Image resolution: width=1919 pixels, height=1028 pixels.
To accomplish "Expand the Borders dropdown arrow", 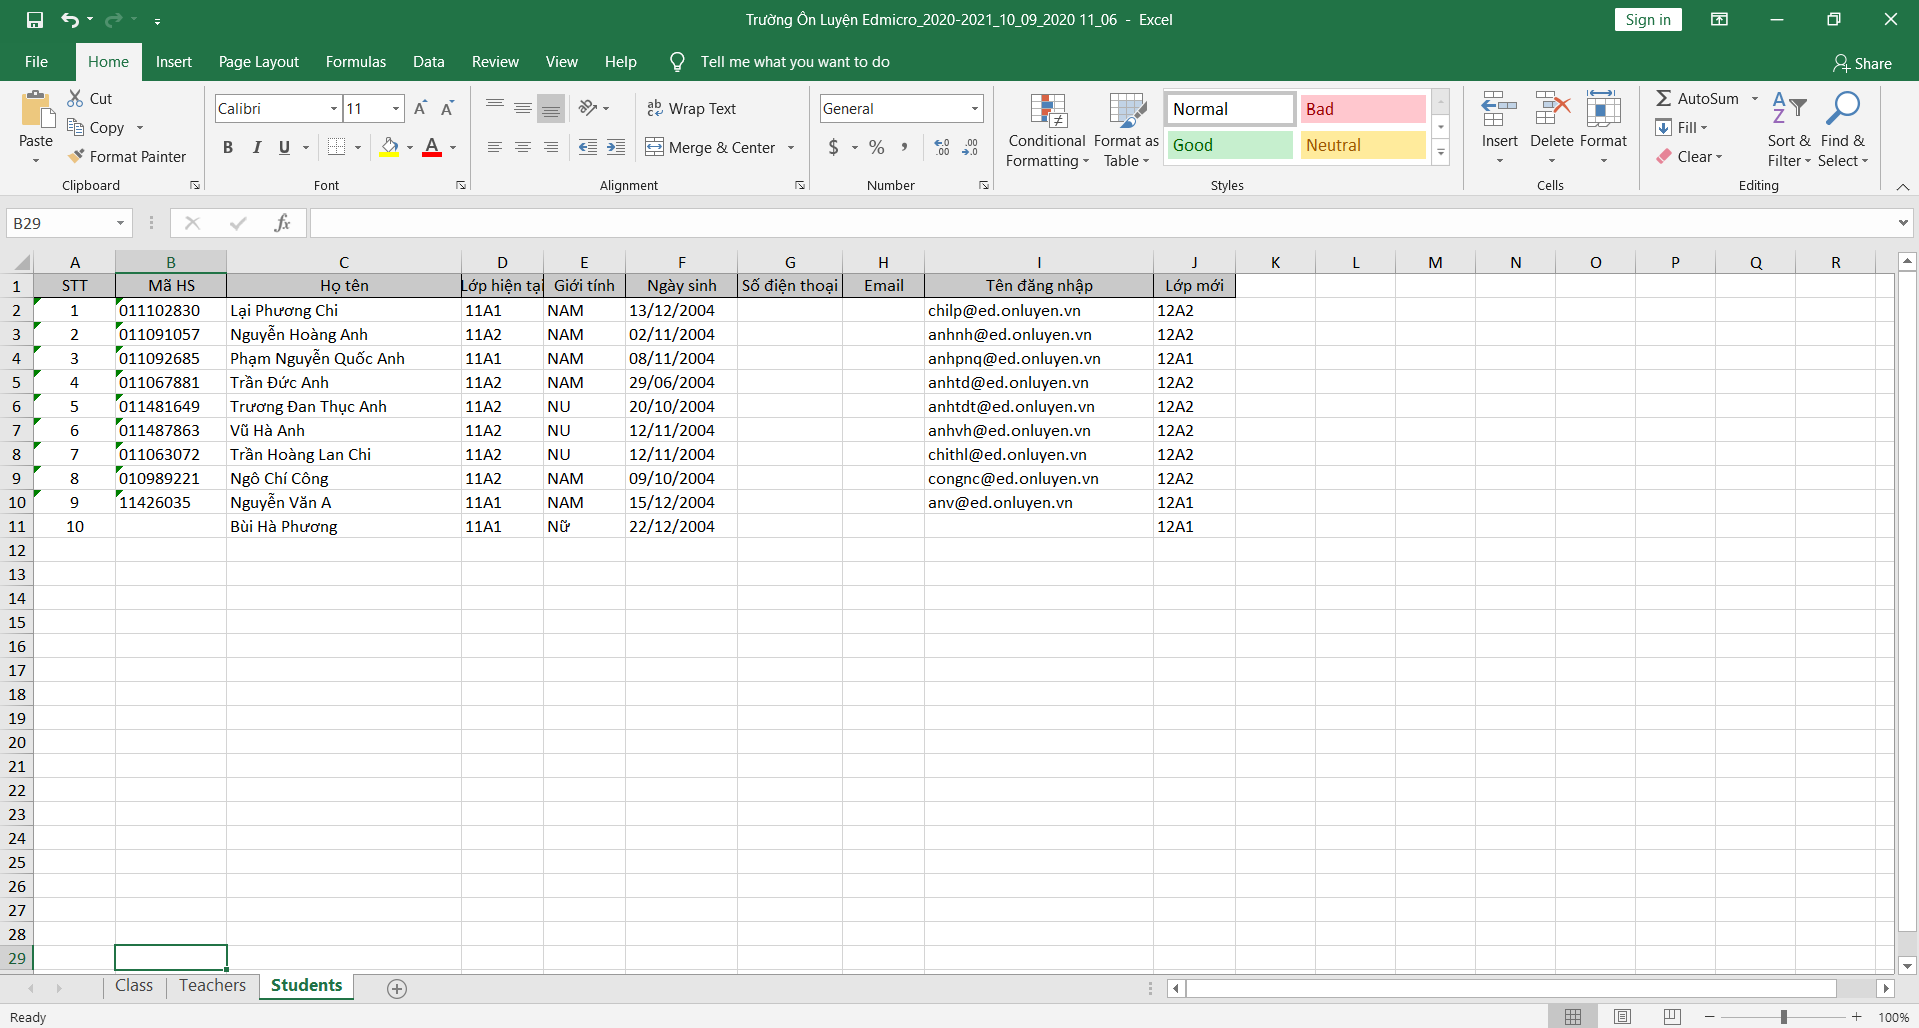I will click(x=358, y=148).
